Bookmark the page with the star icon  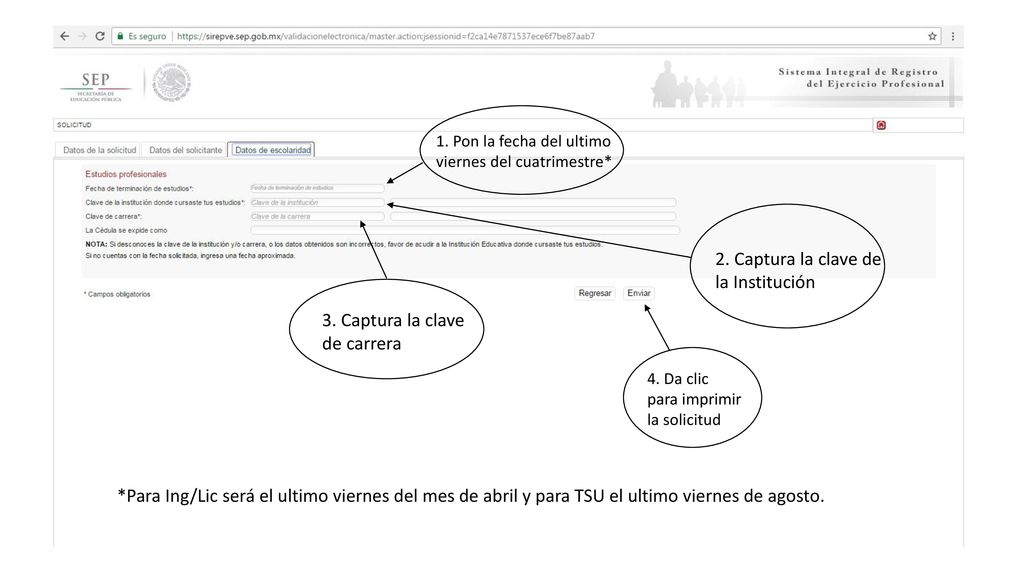932,36
